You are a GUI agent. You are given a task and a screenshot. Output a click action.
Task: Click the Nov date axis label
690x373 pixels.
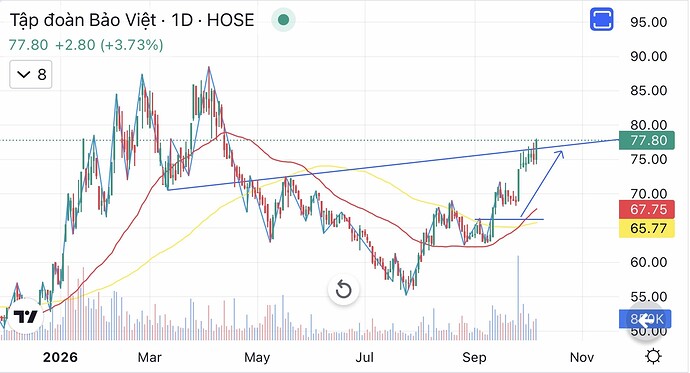(x=582, y=357)
